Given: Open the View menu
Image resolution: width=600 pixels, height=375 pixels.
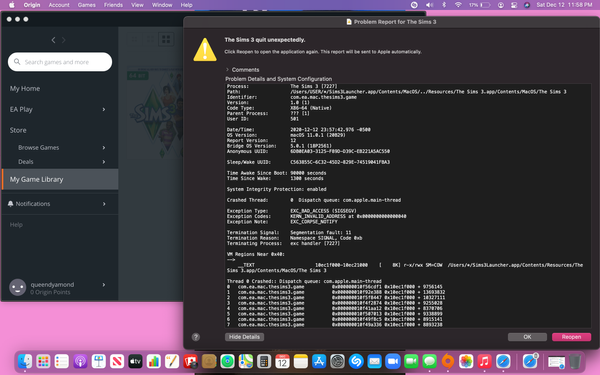Looking at the screenshot, I should click(x=137, y=5).
